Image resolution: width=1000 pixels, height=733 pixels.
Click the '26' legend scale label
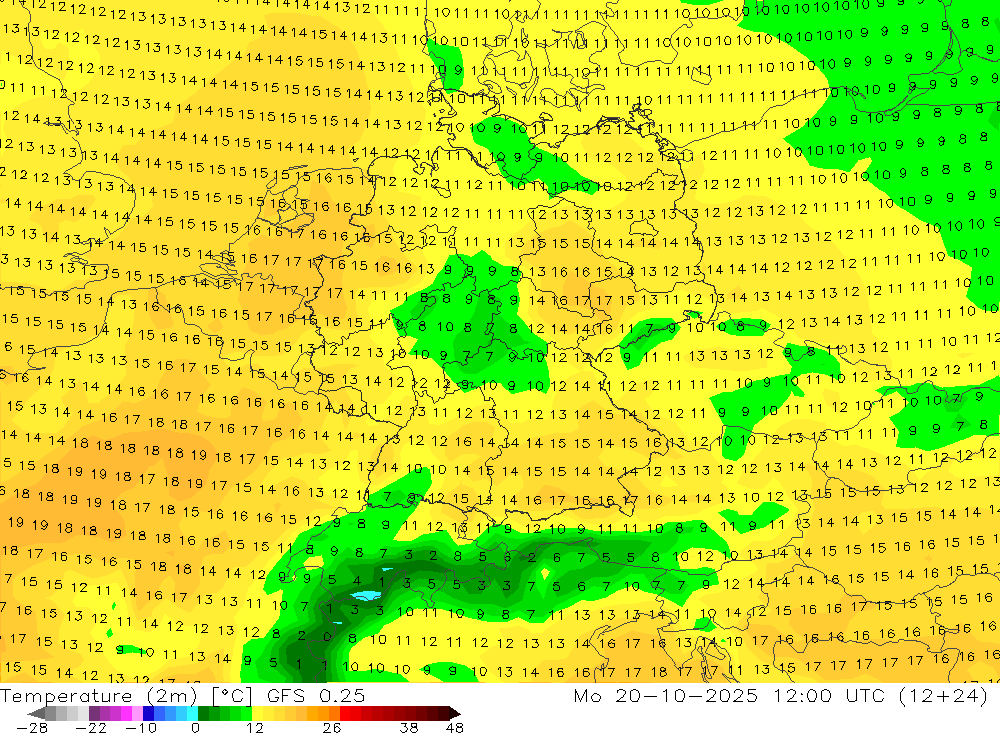click(x=332, y=727)
